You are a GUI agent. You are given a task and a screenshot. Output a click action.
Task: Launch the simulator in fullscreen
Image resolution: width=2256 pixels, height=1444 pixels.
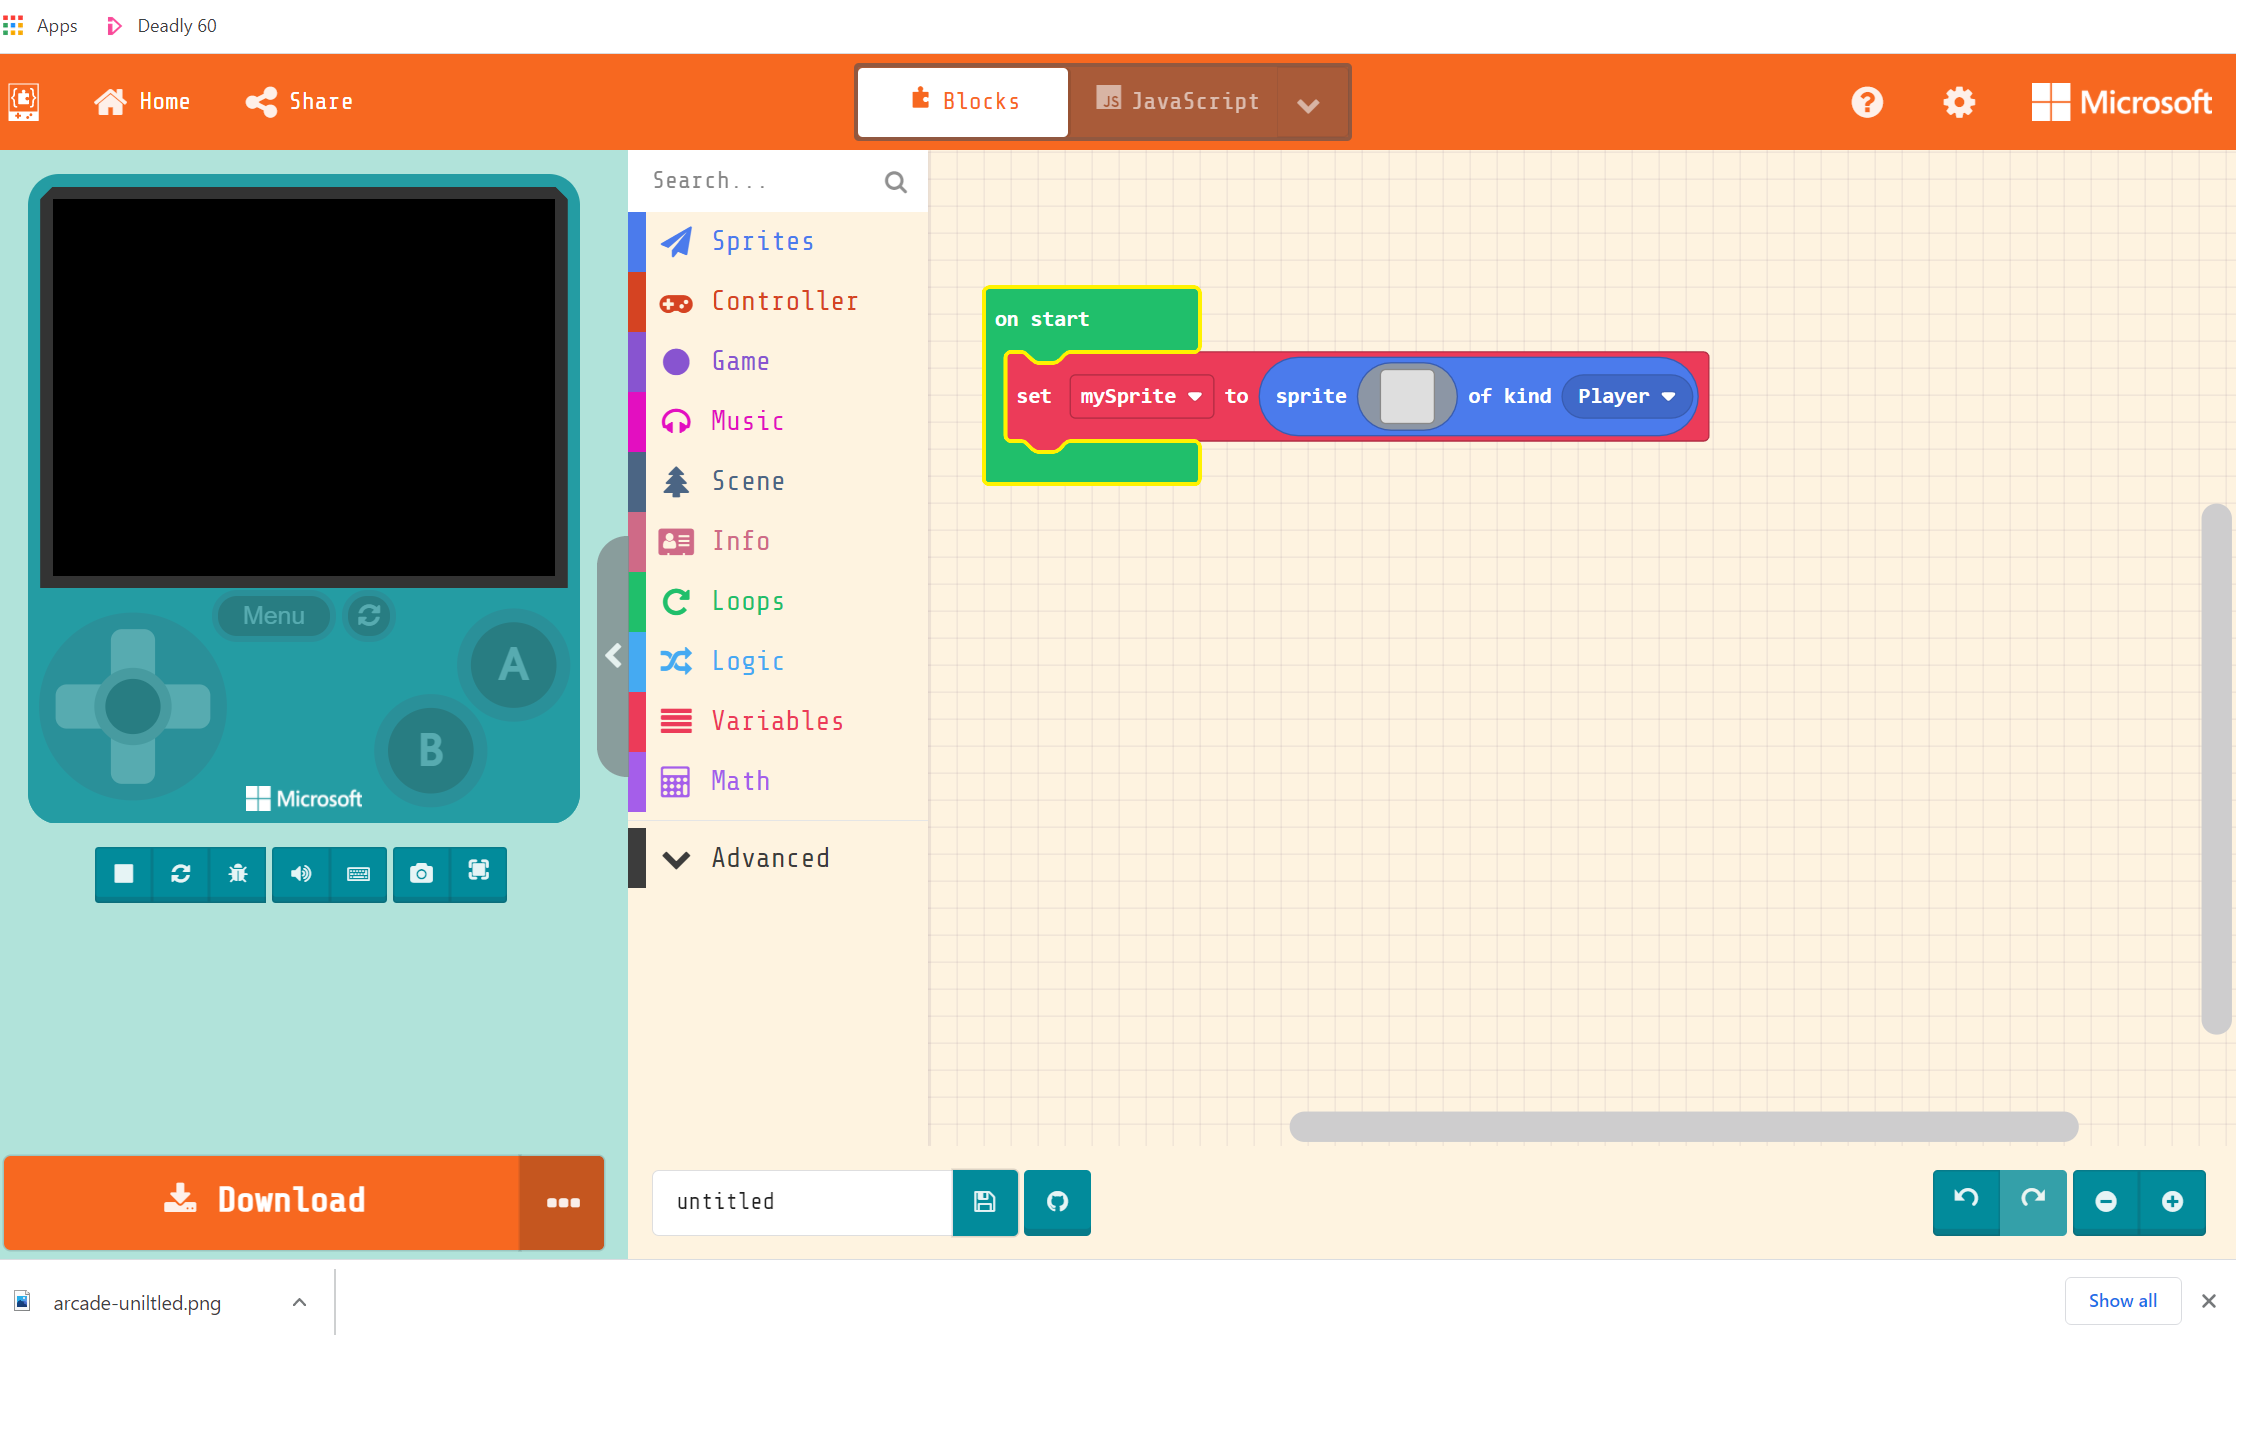pyautogui.click(x=478, y=874)
